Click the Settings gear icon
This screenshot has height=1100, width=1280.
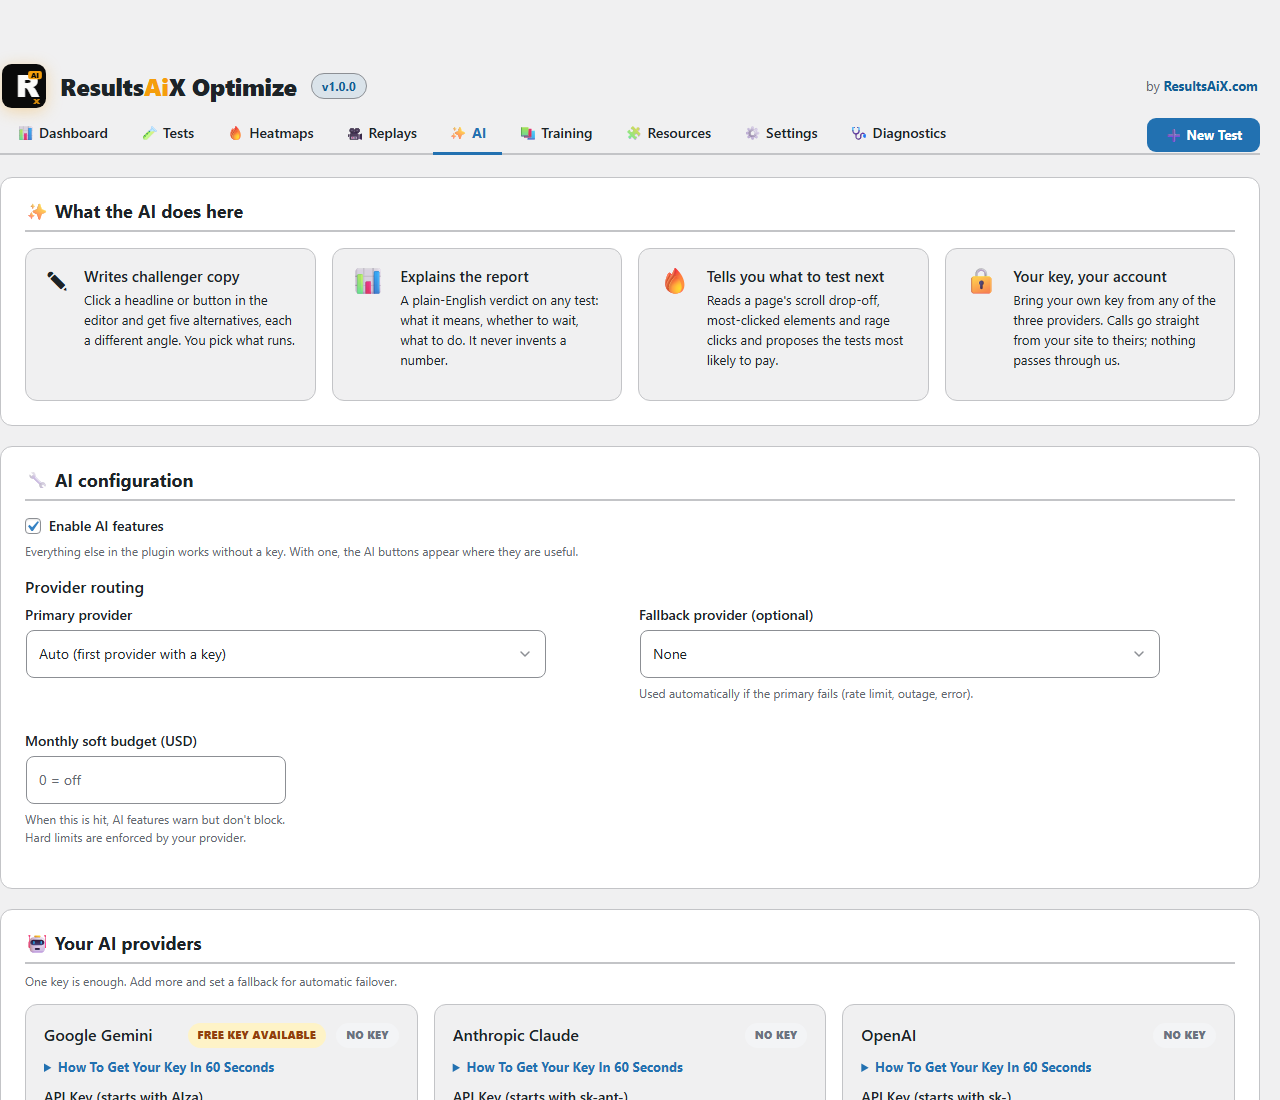tap(752, 133)
